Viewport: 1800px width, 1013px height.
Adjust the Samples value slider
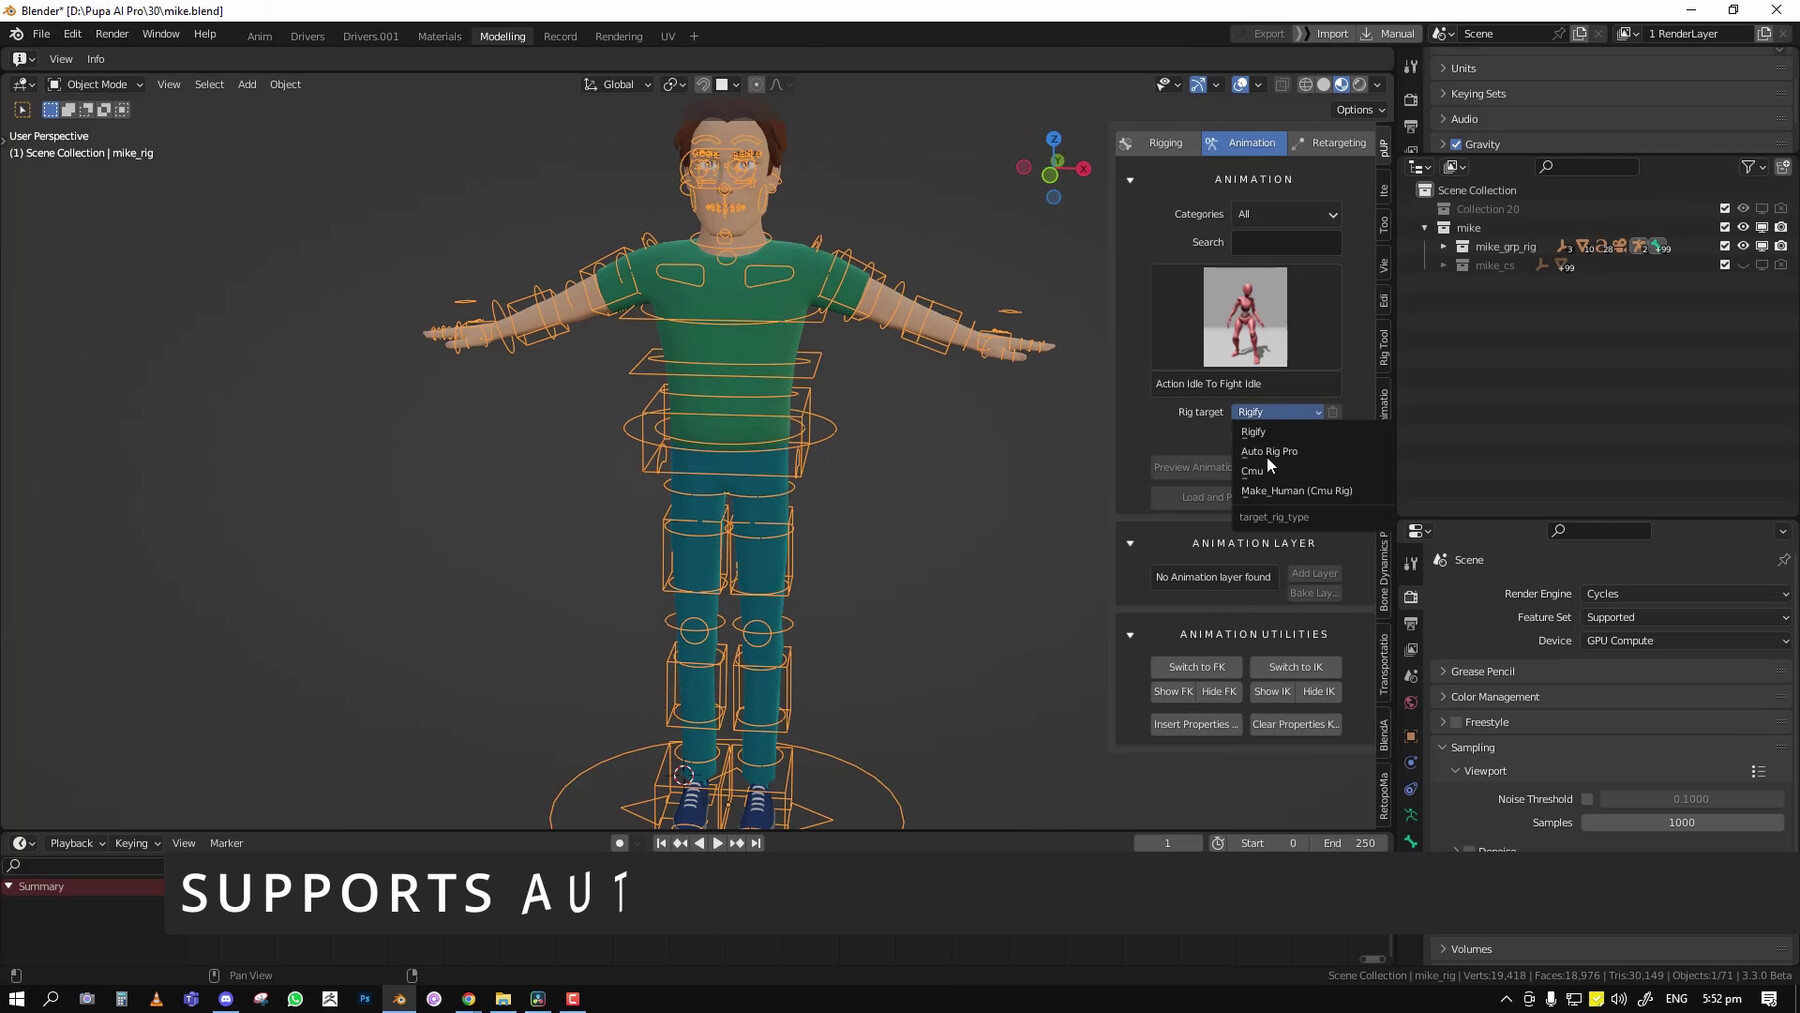(x=1682, y=823)
